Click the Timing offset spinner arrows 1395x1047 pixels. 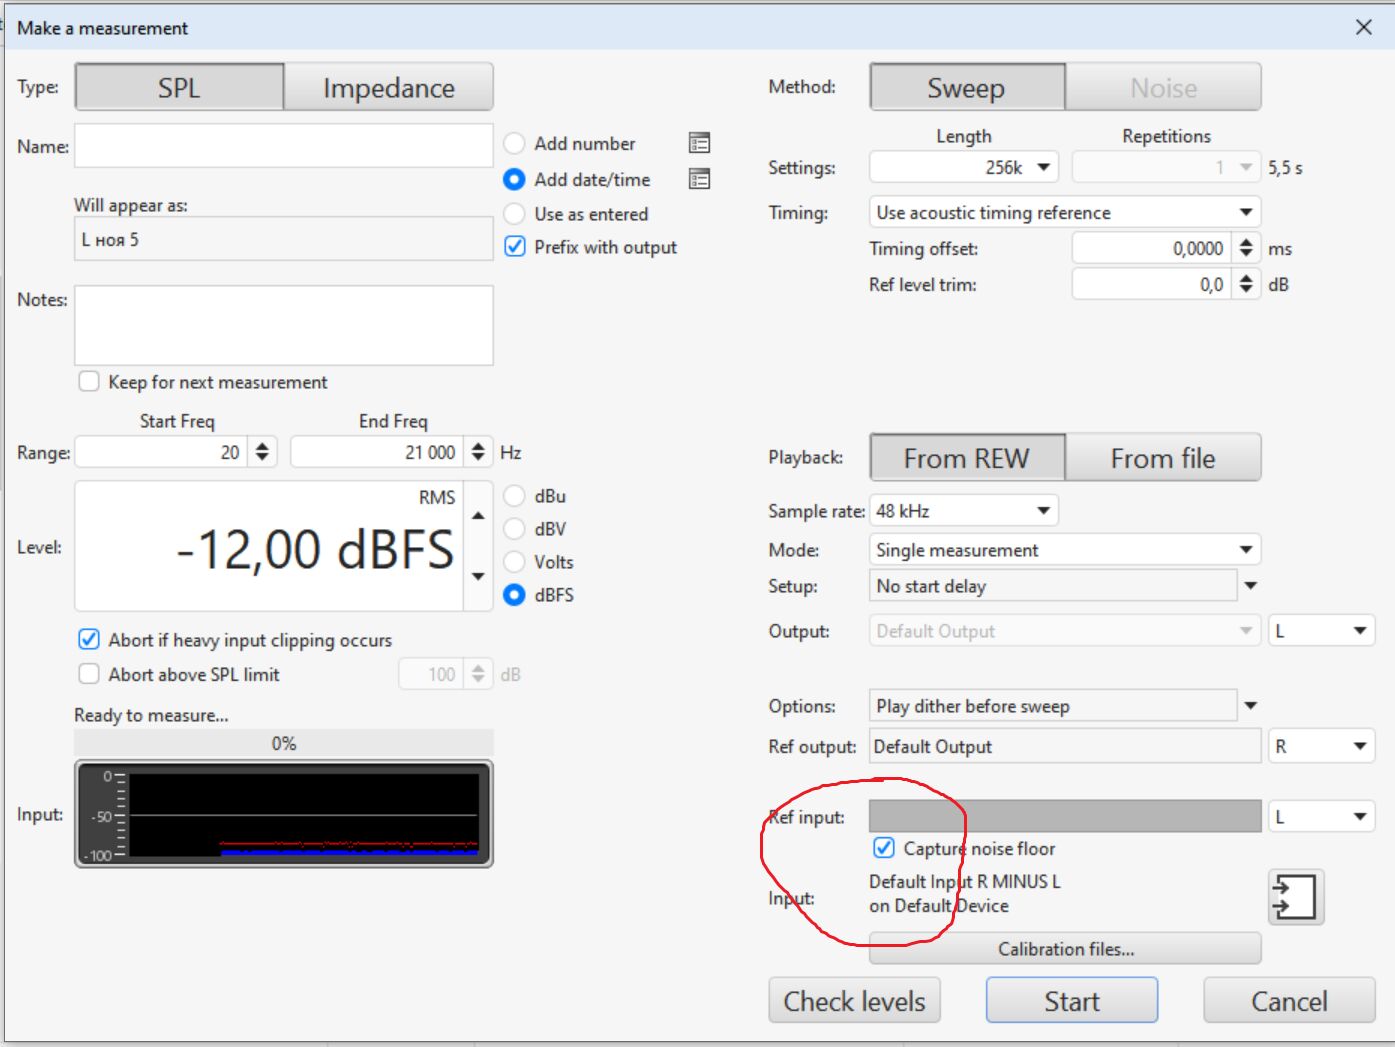coord(1246,248)
